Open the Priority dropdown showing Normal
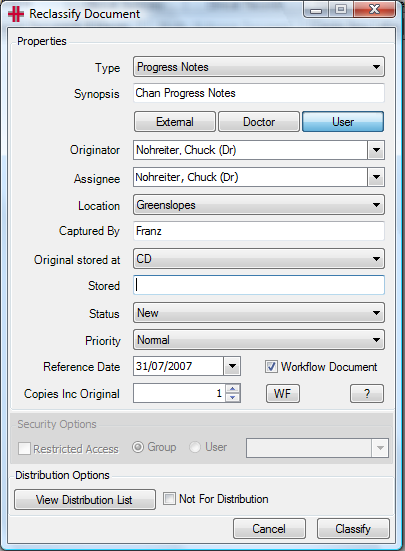This screenshot has height=551, width=405. click(x=259, y=340)
